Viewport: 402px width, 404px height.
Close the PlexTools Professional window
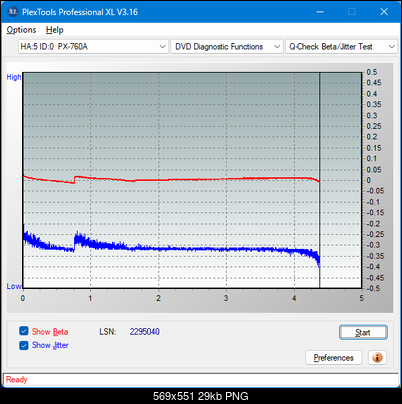point(384,12)
